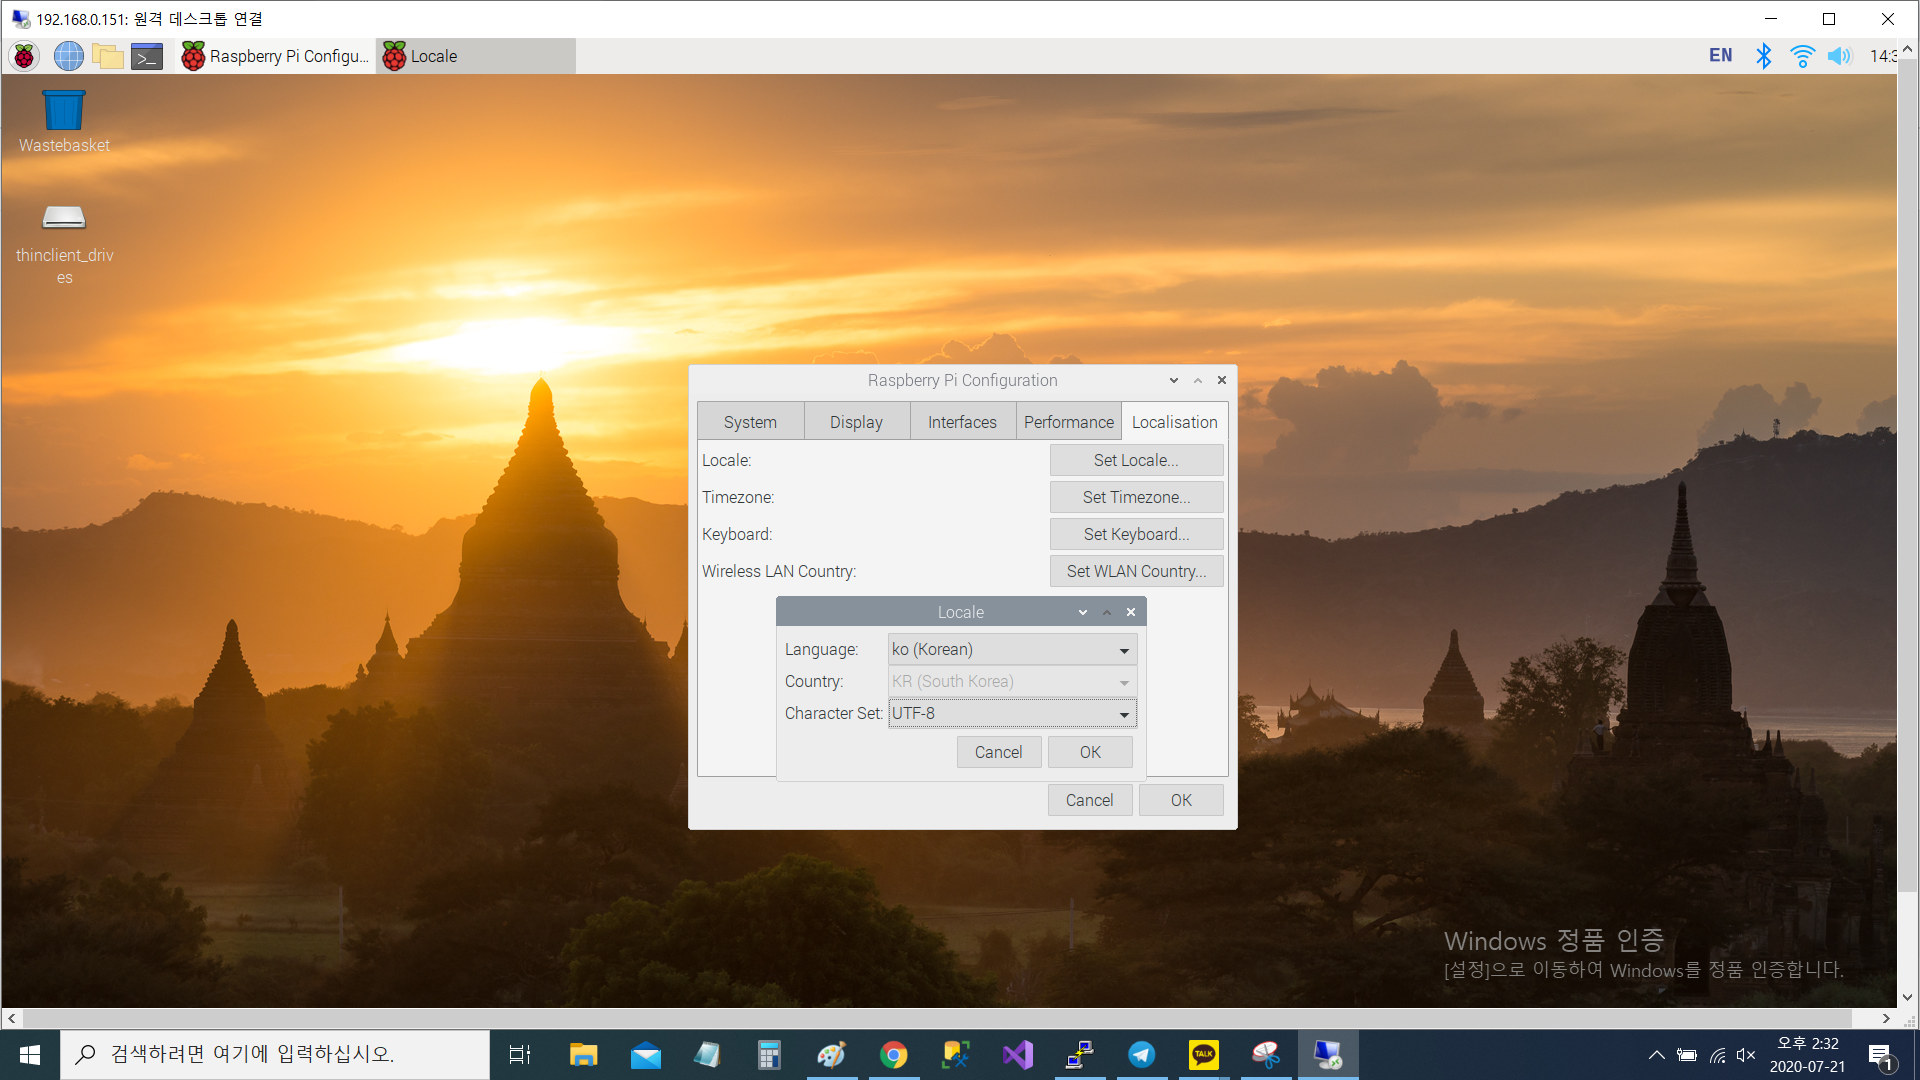Click the volume speaker icon in the panel
The image size is (1920, 1080).
(x=1839, y=56)
